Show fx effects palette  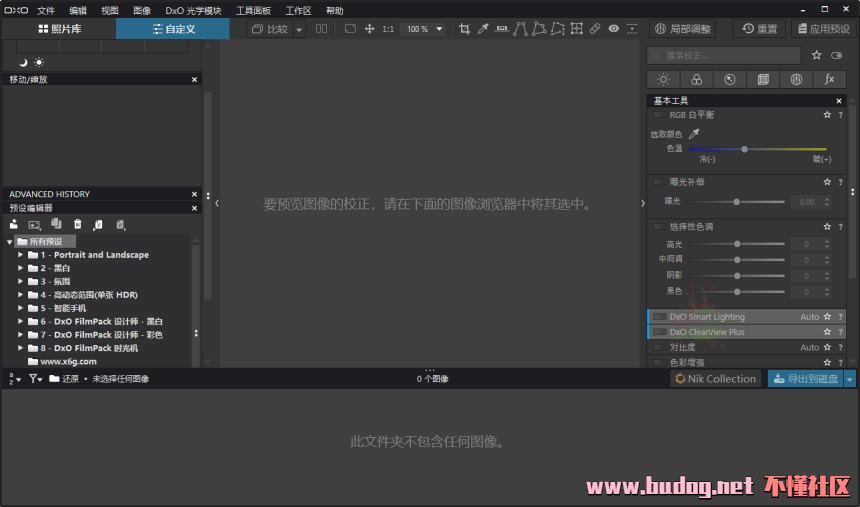coord(829,80)
